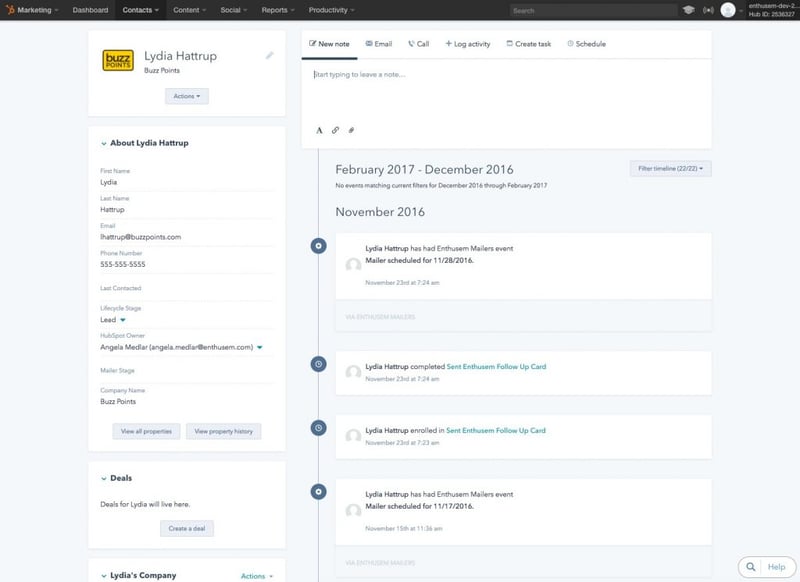Open contact Actions dropdown under Buzz Points
800x582 pixels.
point(187,96)
